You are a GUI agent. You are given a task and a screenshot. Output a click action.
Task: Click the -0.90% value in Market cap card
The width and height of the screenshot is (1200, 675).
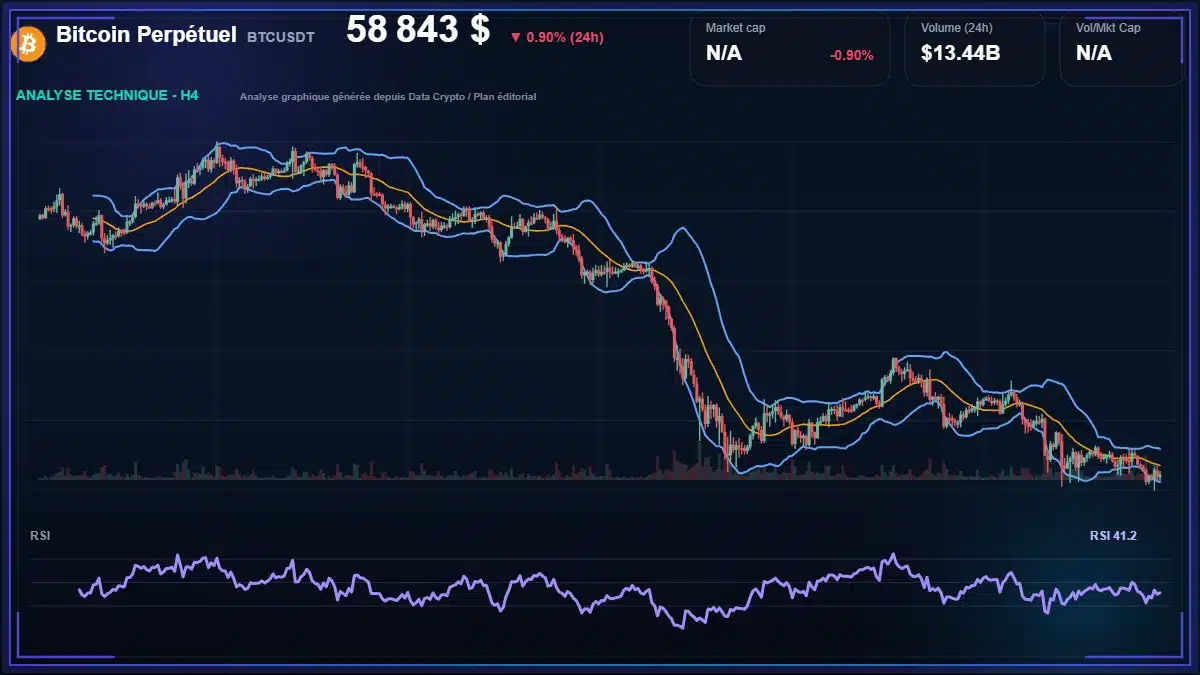click(852, 55)
